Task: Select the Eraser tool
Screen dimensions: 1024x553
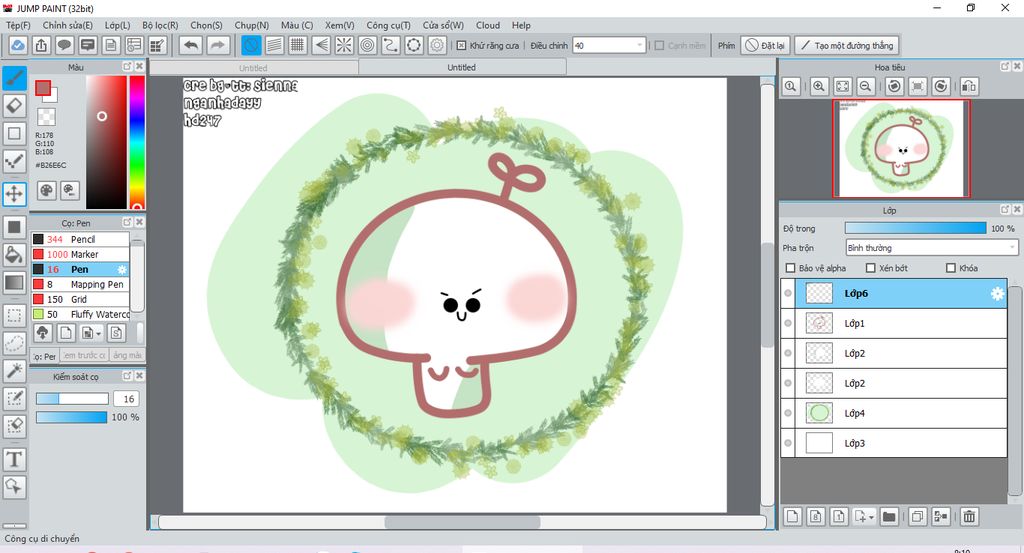Action: [14, 106]
